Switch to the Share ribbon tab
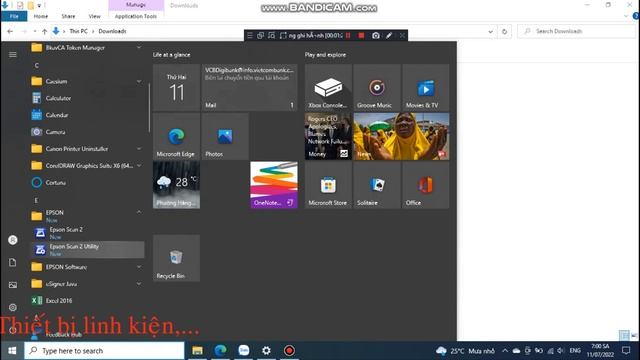Image resolution: width=640 pixels, height=360 pixels. pos(68,16)
